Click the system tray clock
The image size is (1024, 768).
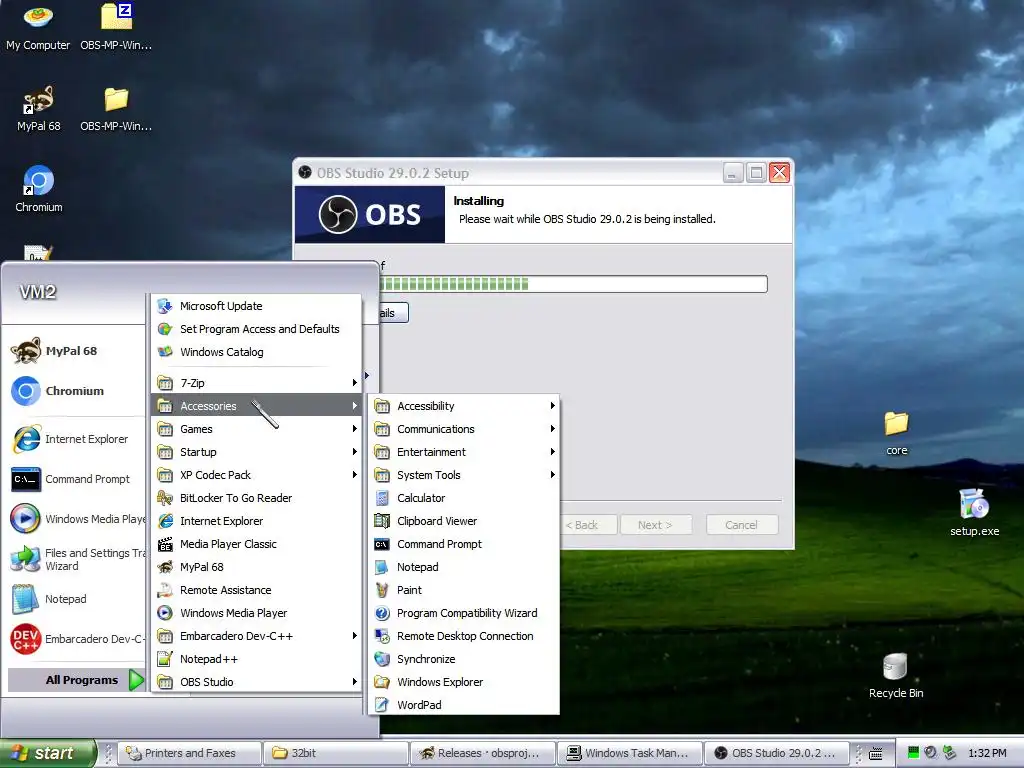987,754
